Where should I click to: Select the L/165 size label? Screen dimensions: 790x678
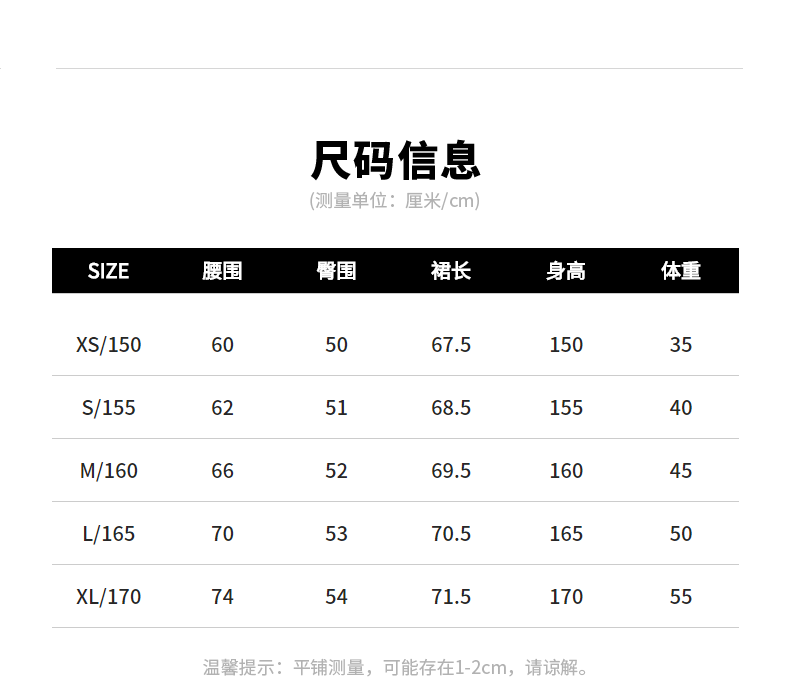pyautogui.click(x=109, y=534)
